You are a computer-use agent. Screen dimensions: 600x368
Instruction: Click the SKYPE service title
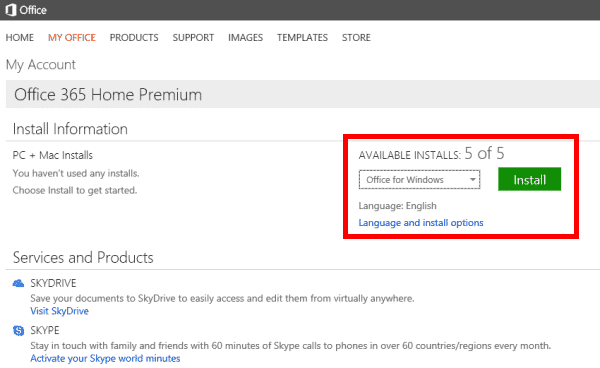click(x=45, y=330)
